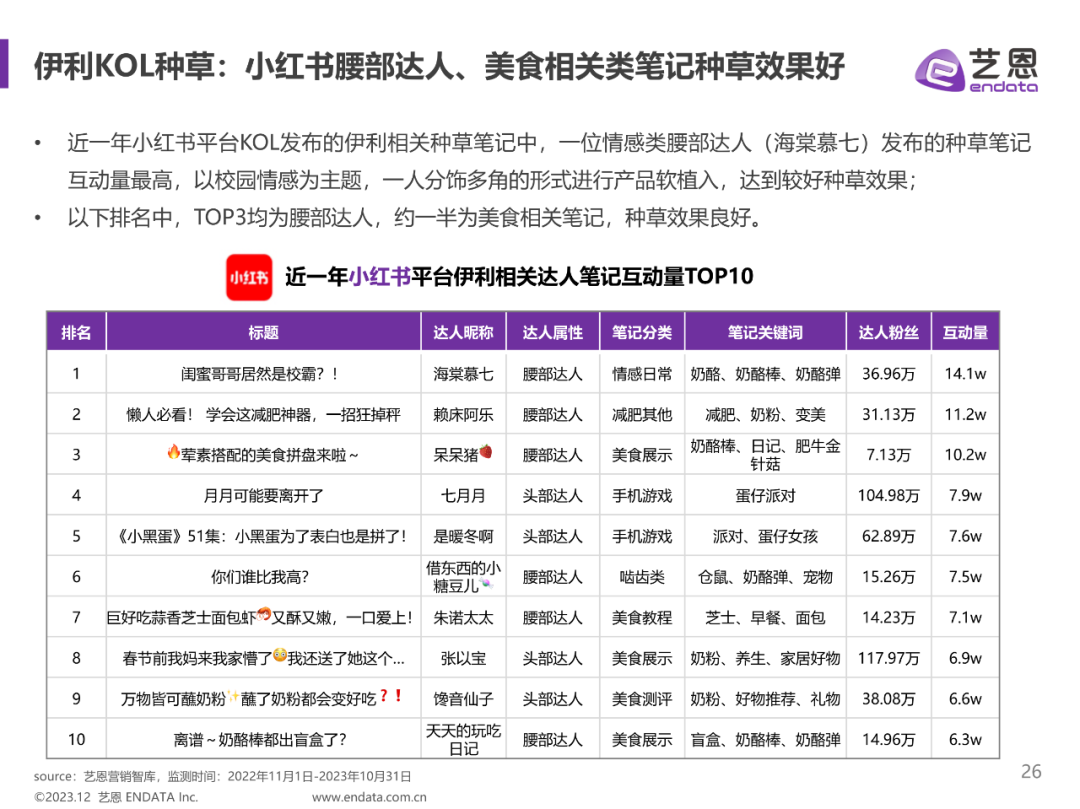
Task: Click title 万物皆可蘸奶粉
Action: [x=262, y=699]
